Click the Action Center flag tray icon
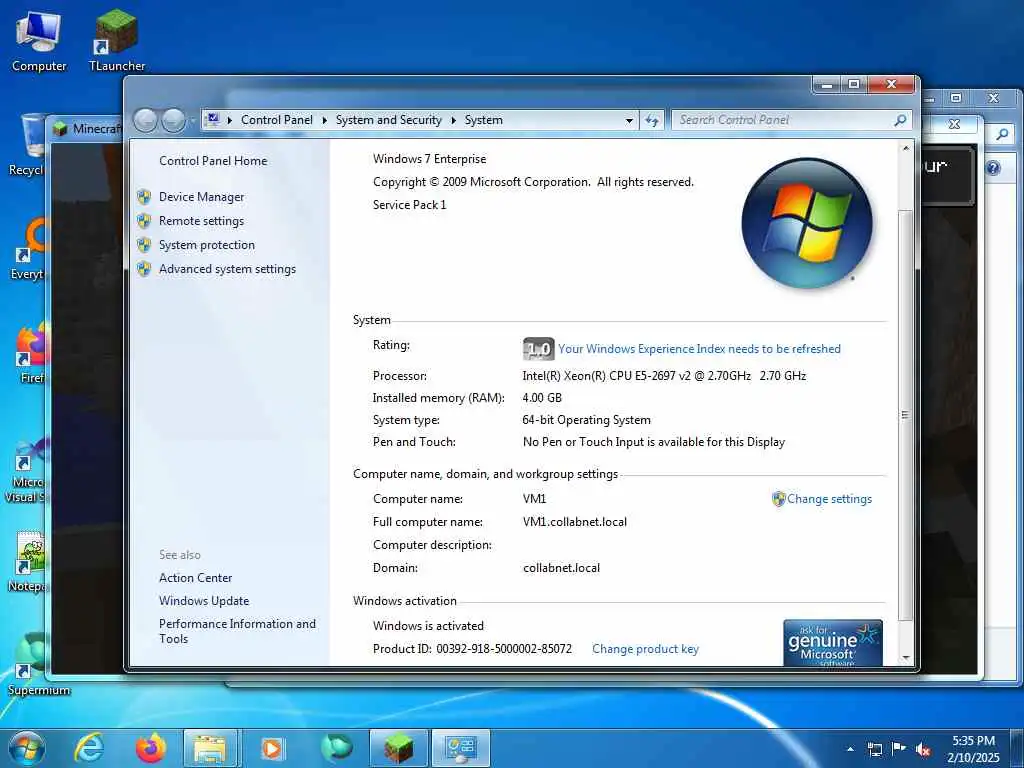The width and height of the screenshot is (1024, 768). click(899, 749)
